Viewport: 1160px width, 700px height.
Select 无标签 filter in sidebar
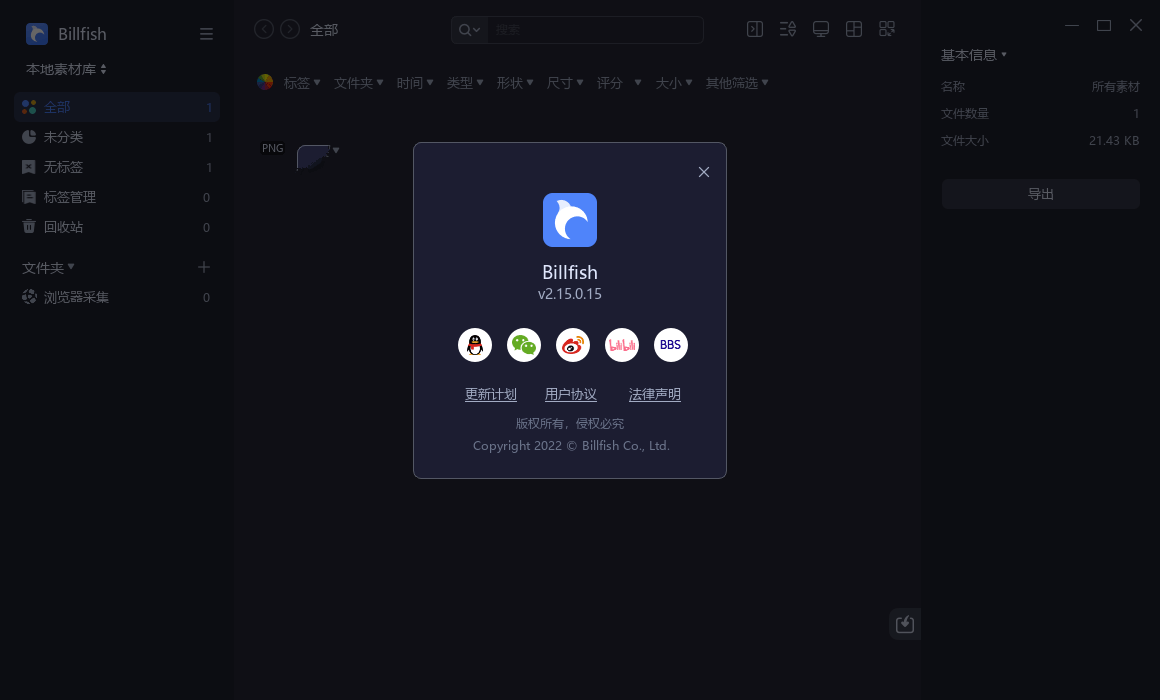click(x=64, y=167)
